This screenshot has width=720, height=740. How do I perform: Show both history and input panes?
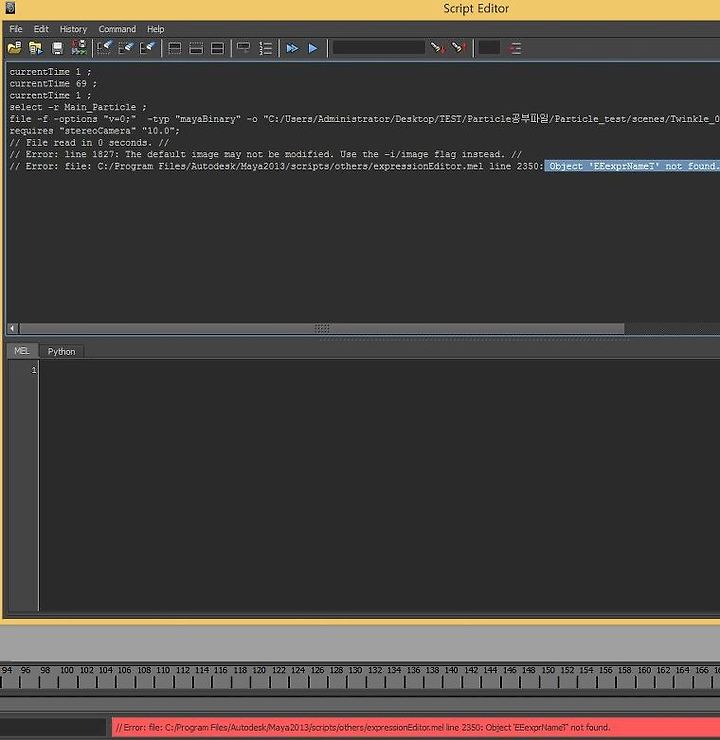click(x=218, y=48)
